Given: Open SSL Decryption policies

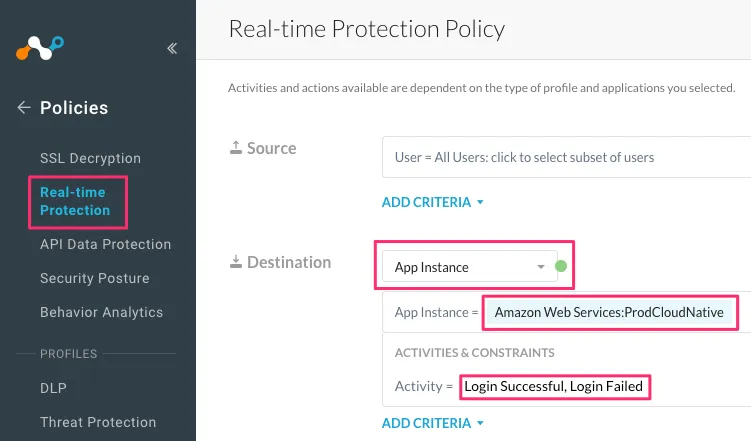Looking at the screenshot, I should (x=90, y=158).
